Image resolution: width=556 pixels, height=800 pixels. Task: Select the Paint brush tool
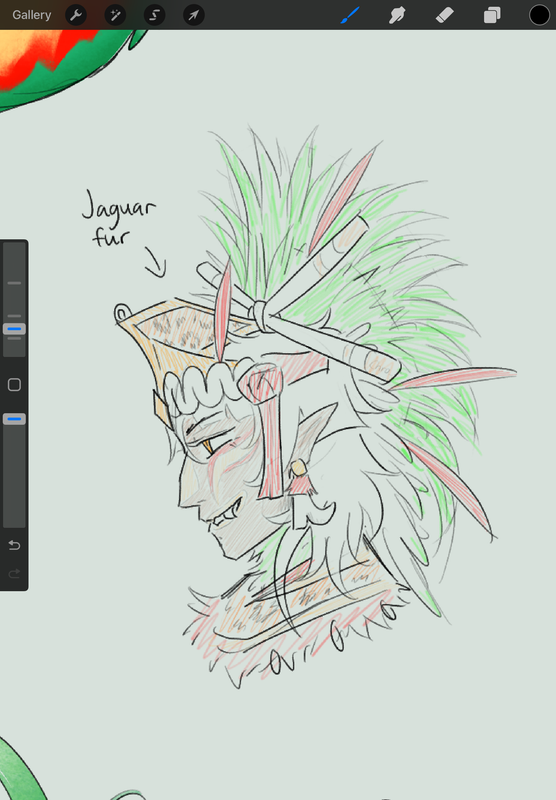350,15
